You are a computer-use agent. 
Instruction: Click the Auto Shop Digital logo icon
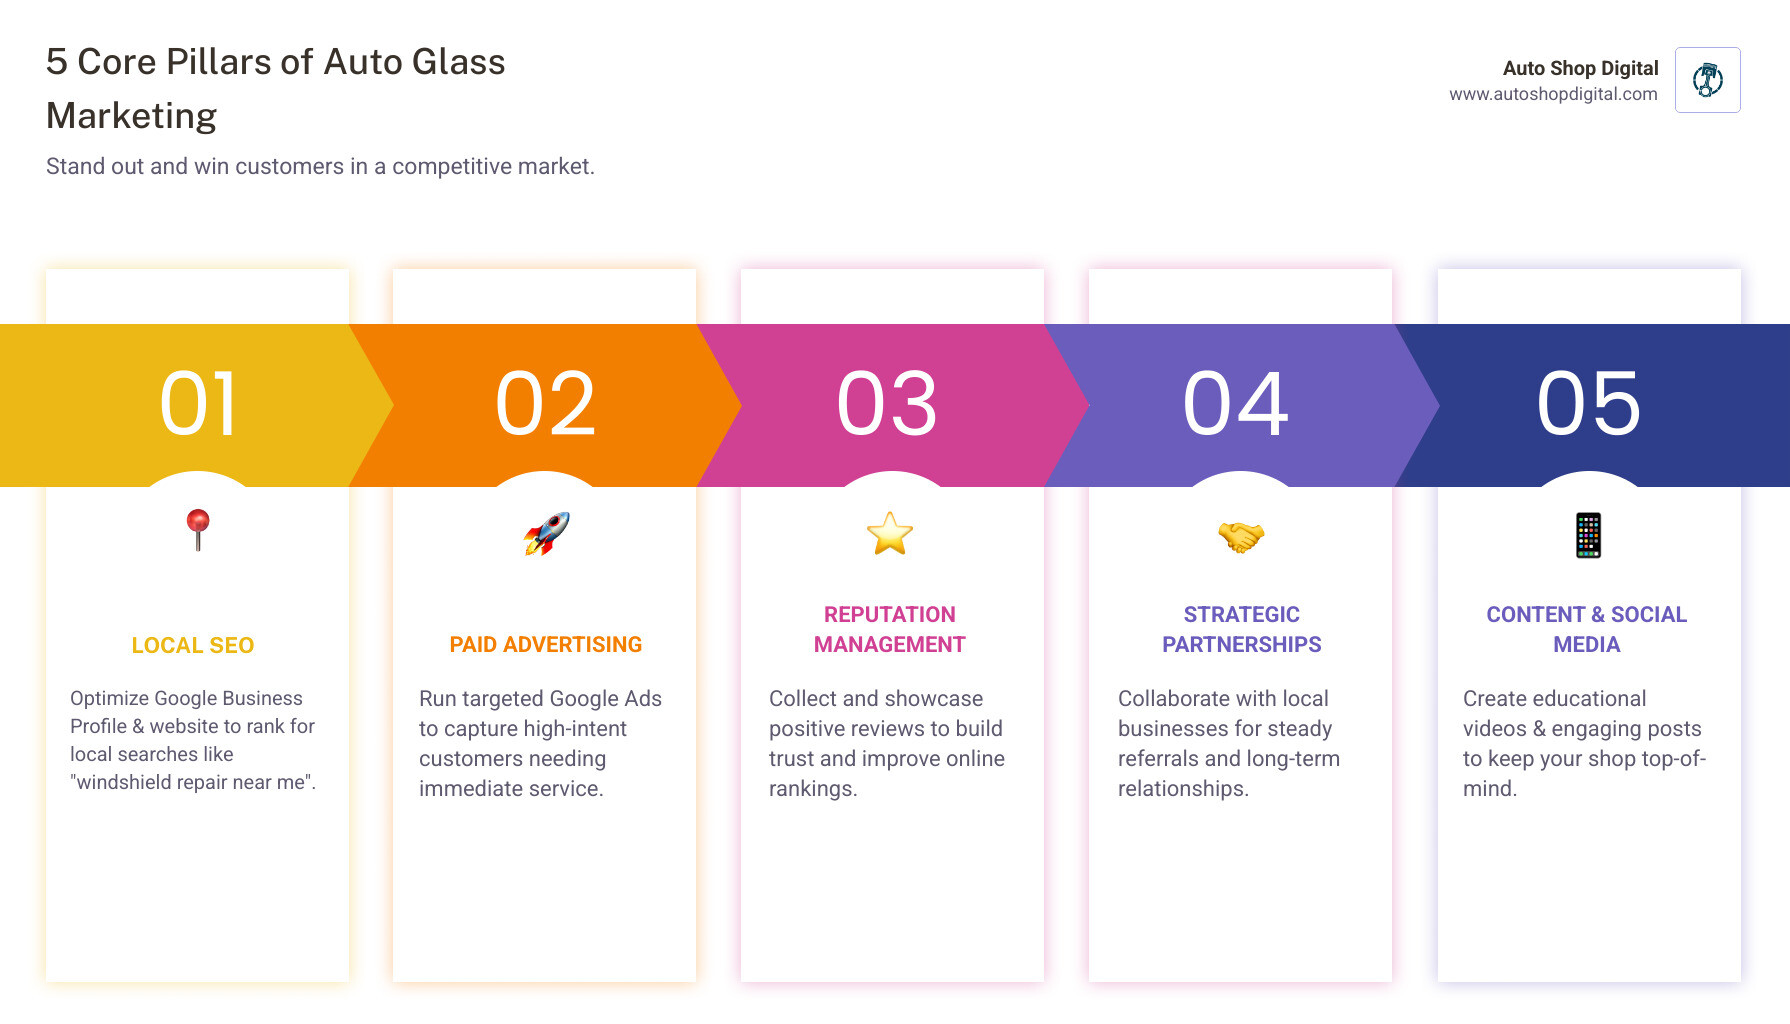1707,80
